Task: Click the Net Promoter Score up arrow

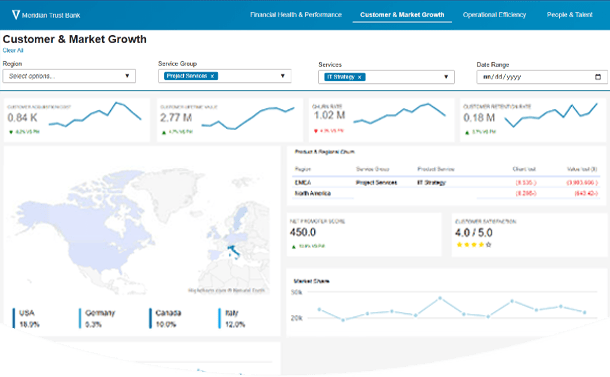Action: point(294,246)
